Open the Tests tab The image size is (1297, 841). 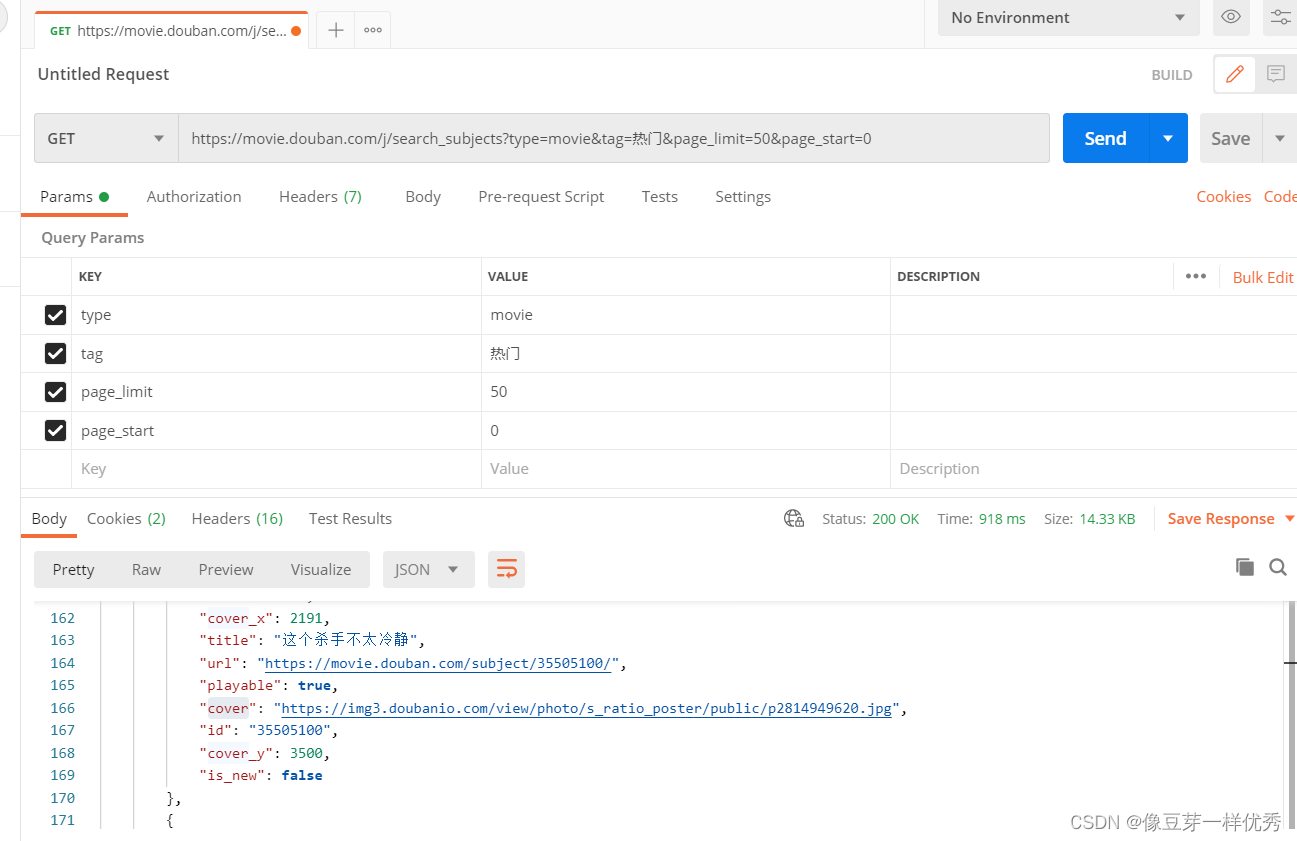pyautogui.click(x=660, y=197)
